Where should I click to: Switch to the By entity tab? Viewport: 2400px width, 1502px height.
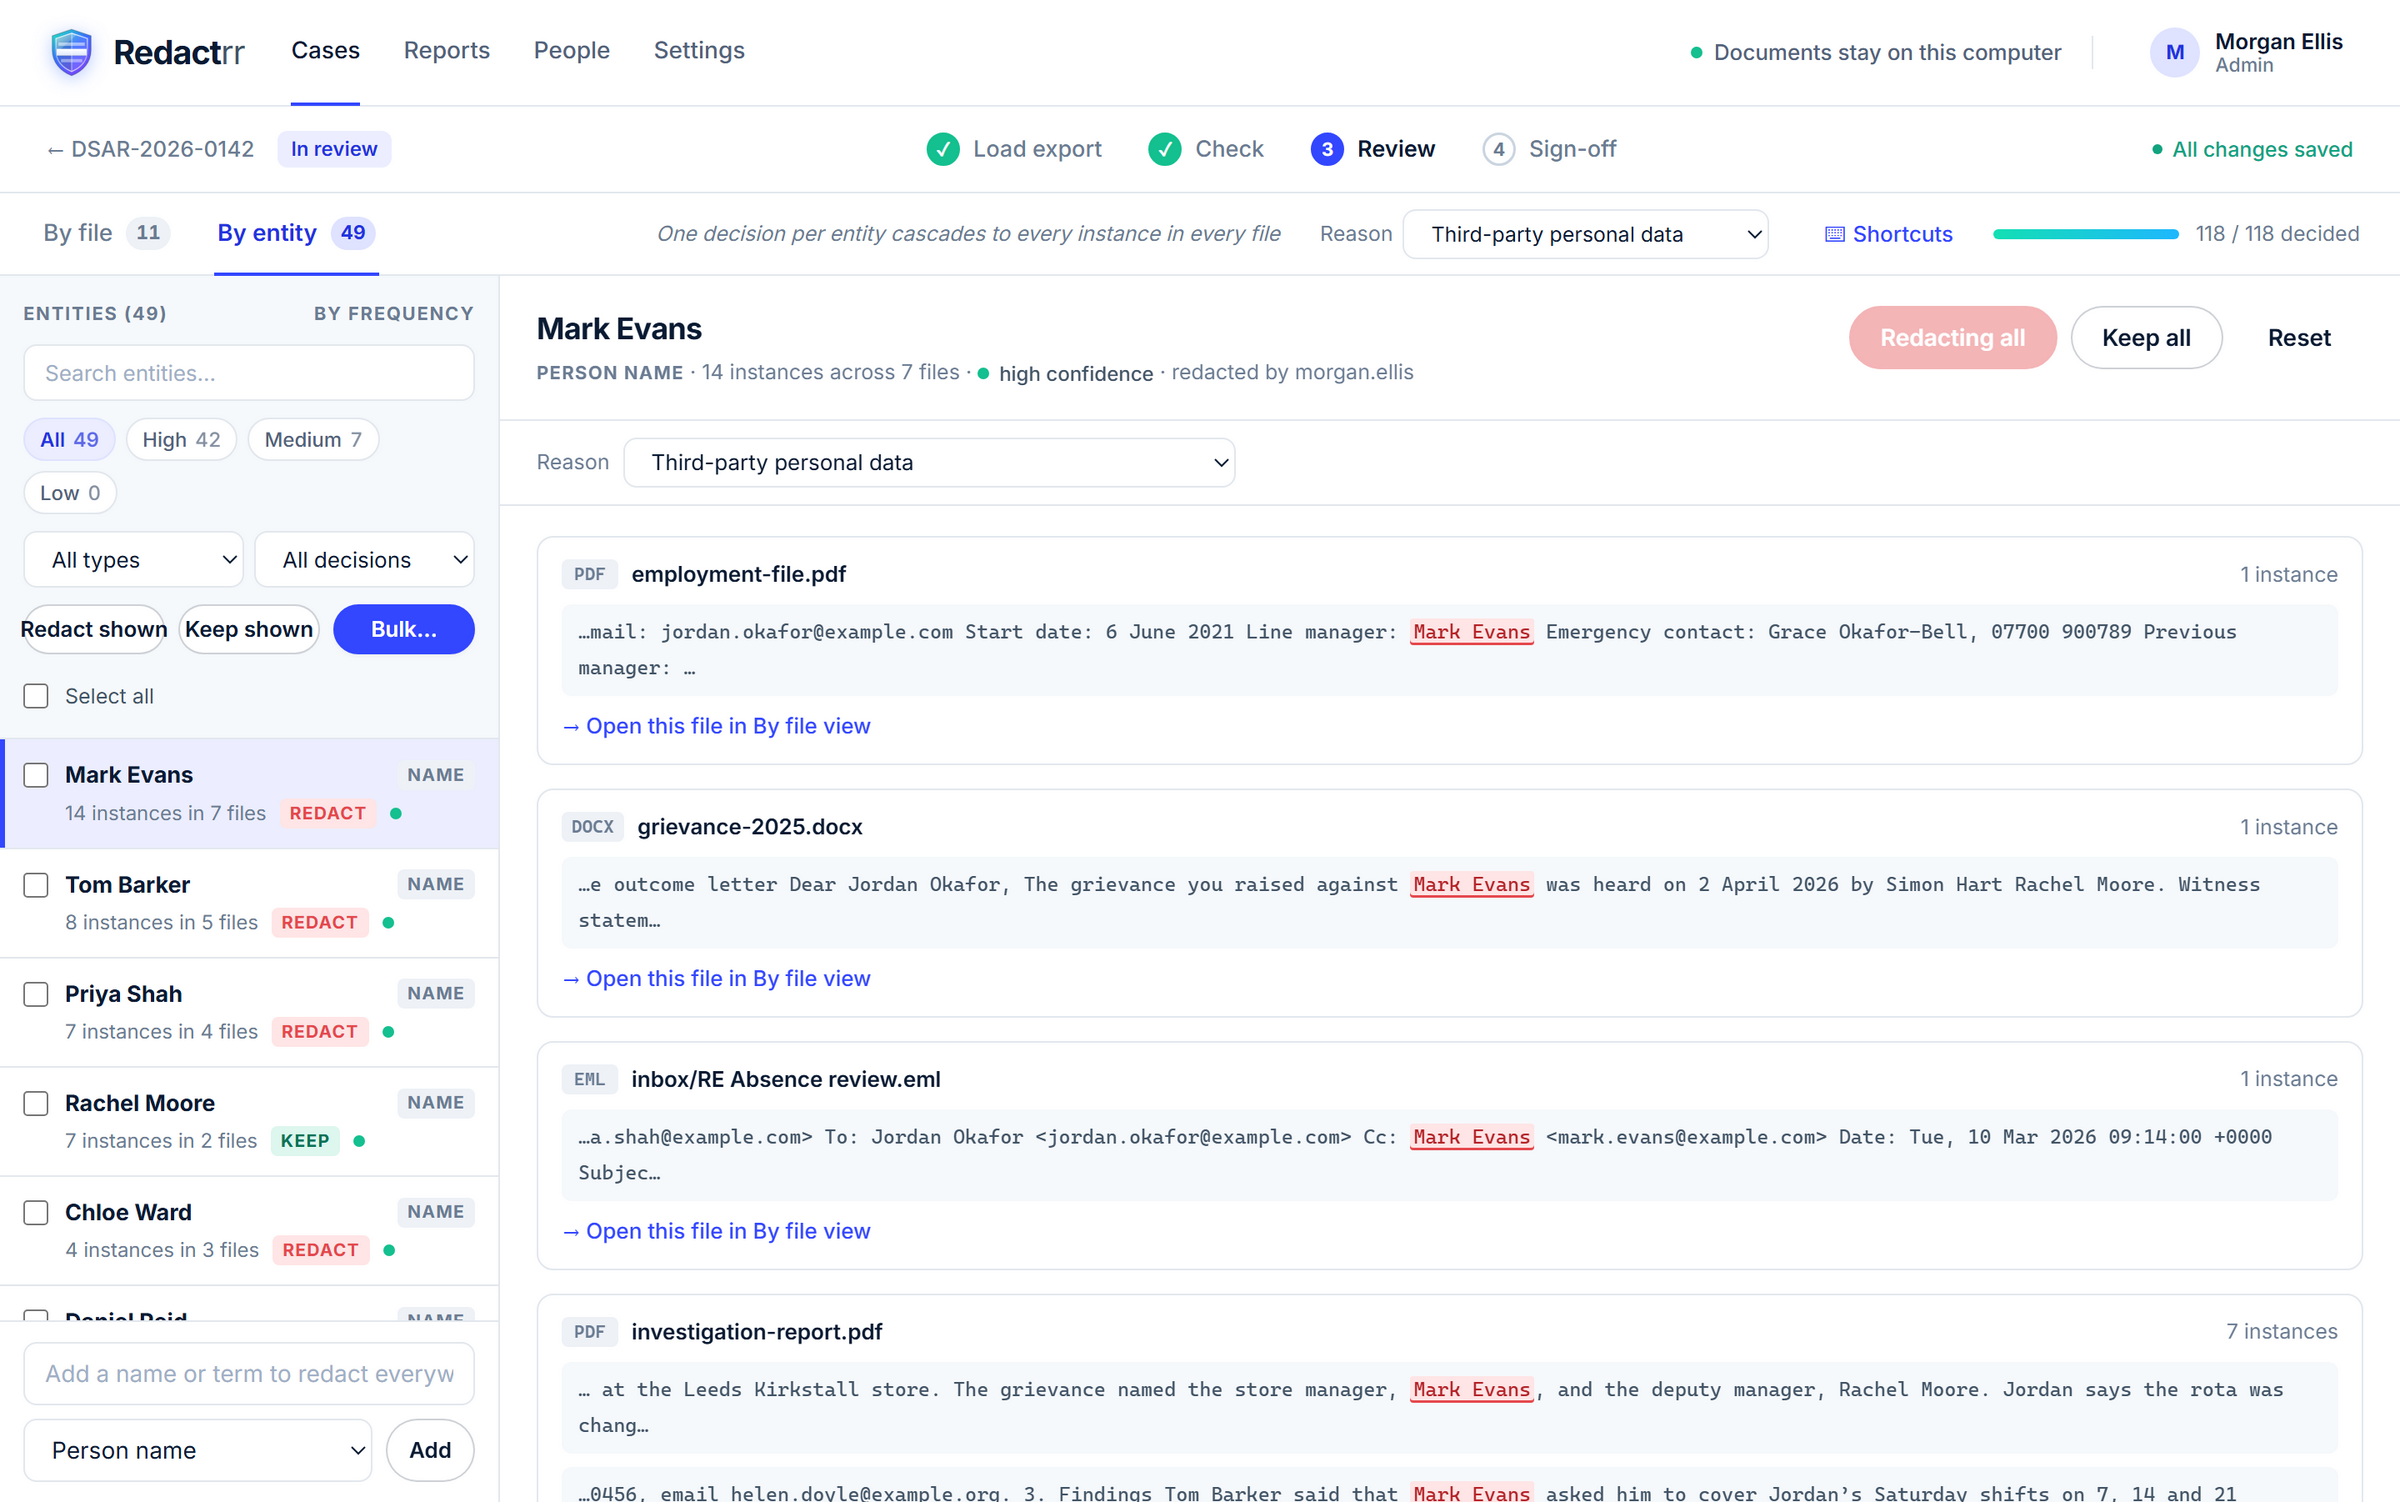coord(296,233)
